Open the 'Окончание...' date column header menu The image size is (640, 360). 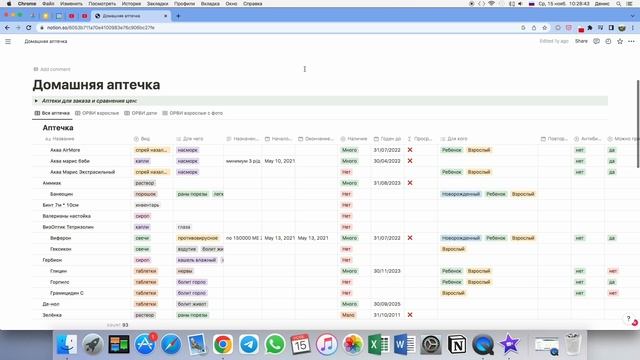pos(316,139)
